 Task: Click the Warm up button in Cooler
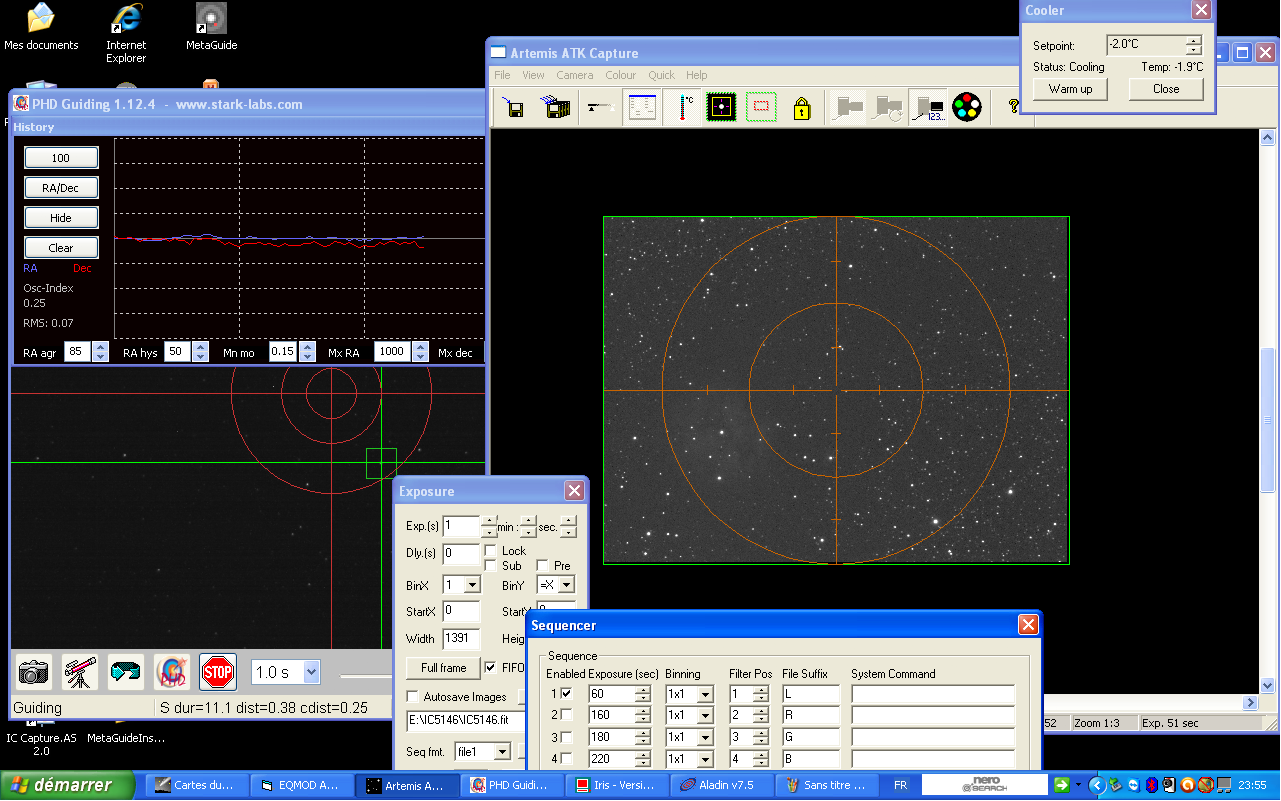tap(1070, 89)
